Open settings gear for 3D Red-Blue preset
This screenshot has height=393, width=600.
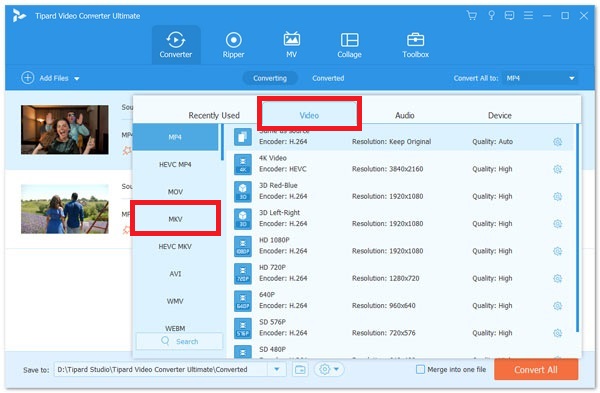coord(558,197)
